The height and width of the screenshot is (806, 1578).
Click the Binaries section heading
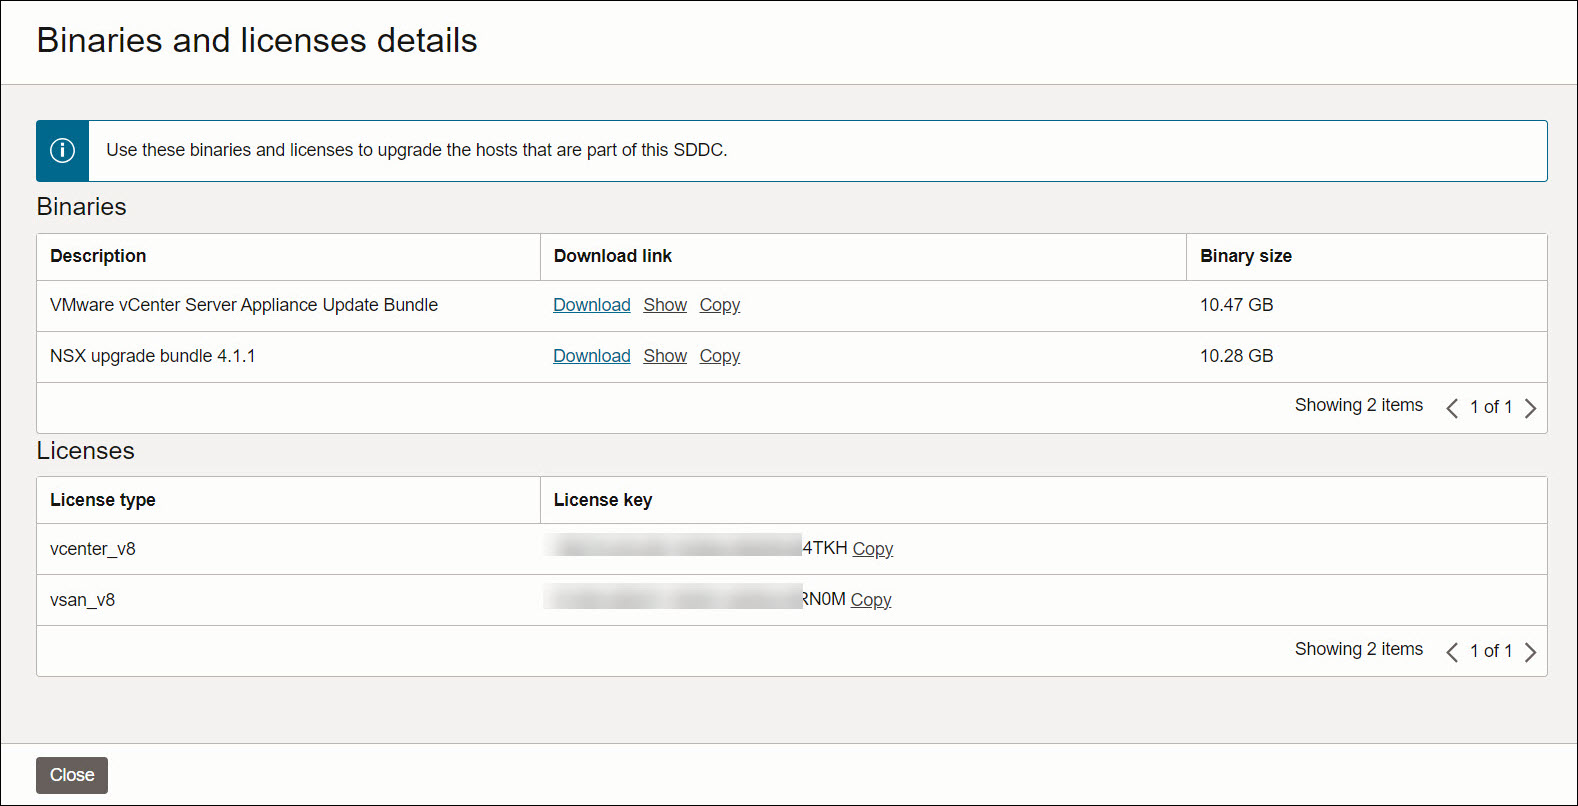pos(82,207)
